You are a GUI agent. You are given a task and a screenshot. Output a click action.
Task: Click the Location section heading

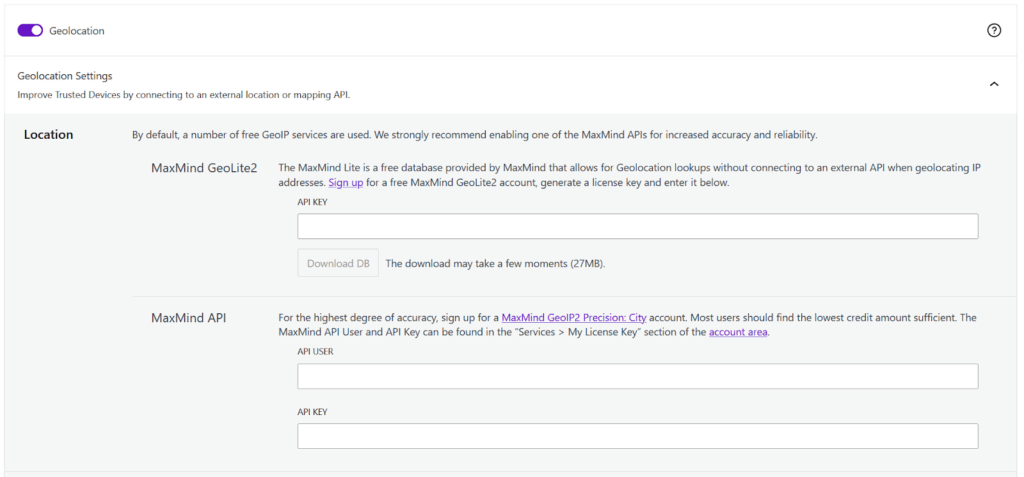pos(48,135)
